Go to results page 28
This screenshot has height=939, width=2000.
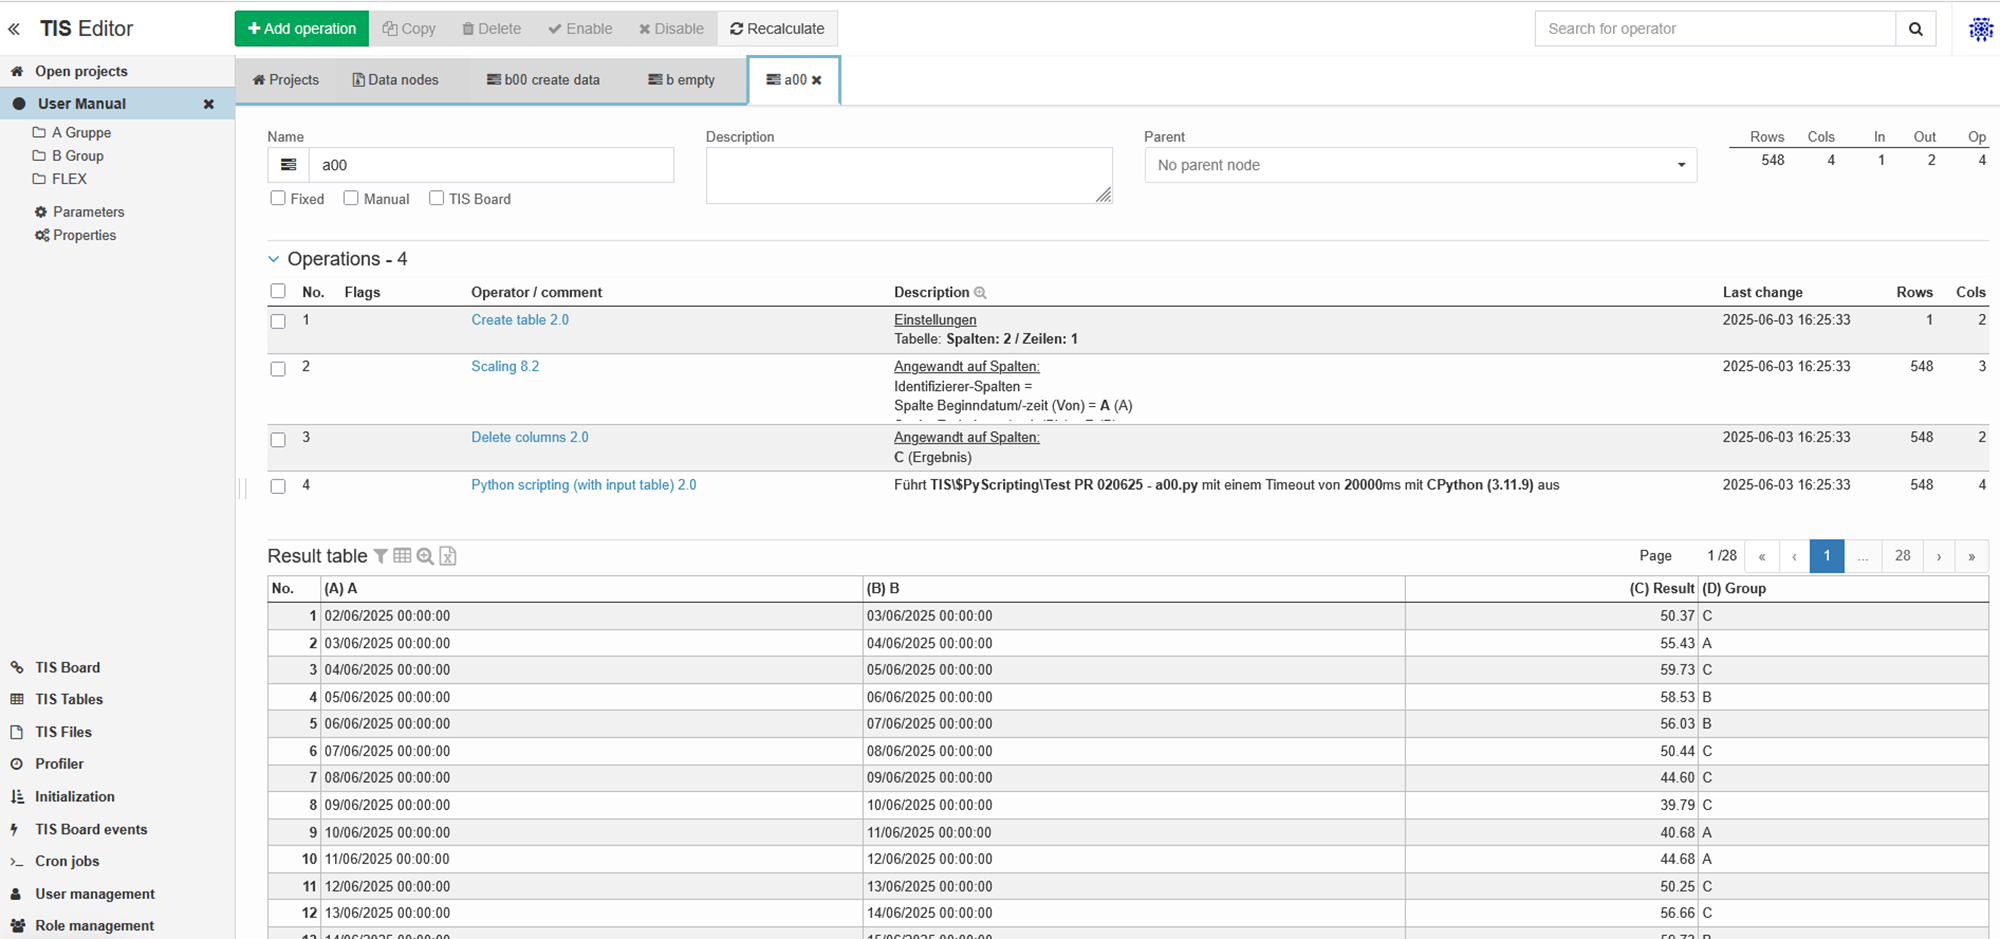[x=1902, y=556]
